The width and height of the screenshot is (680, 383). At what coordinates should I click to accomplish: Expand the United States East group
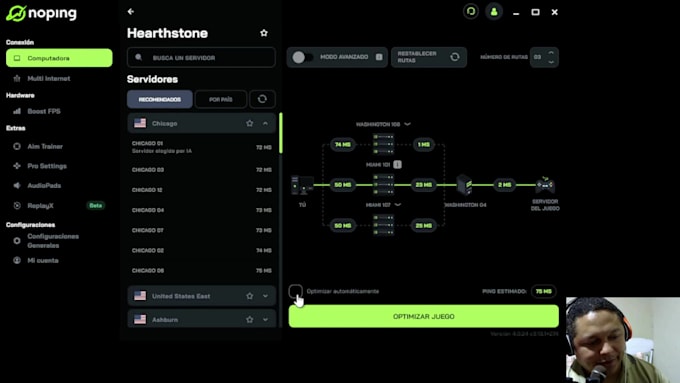[x=265, y=296]
